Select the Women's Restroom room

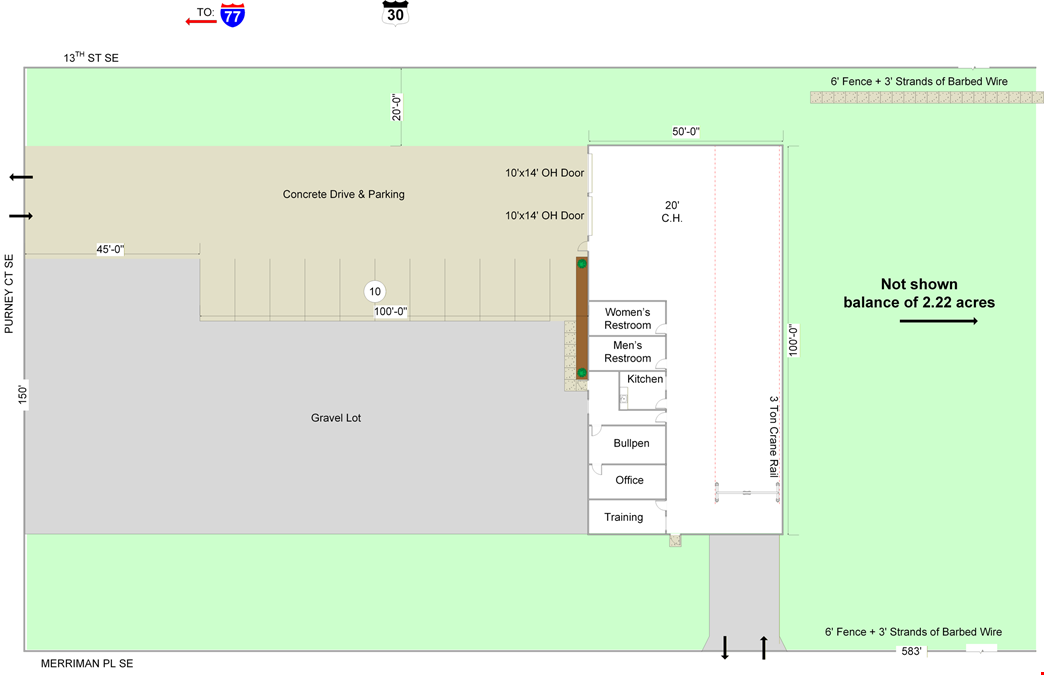click(627, 318)
